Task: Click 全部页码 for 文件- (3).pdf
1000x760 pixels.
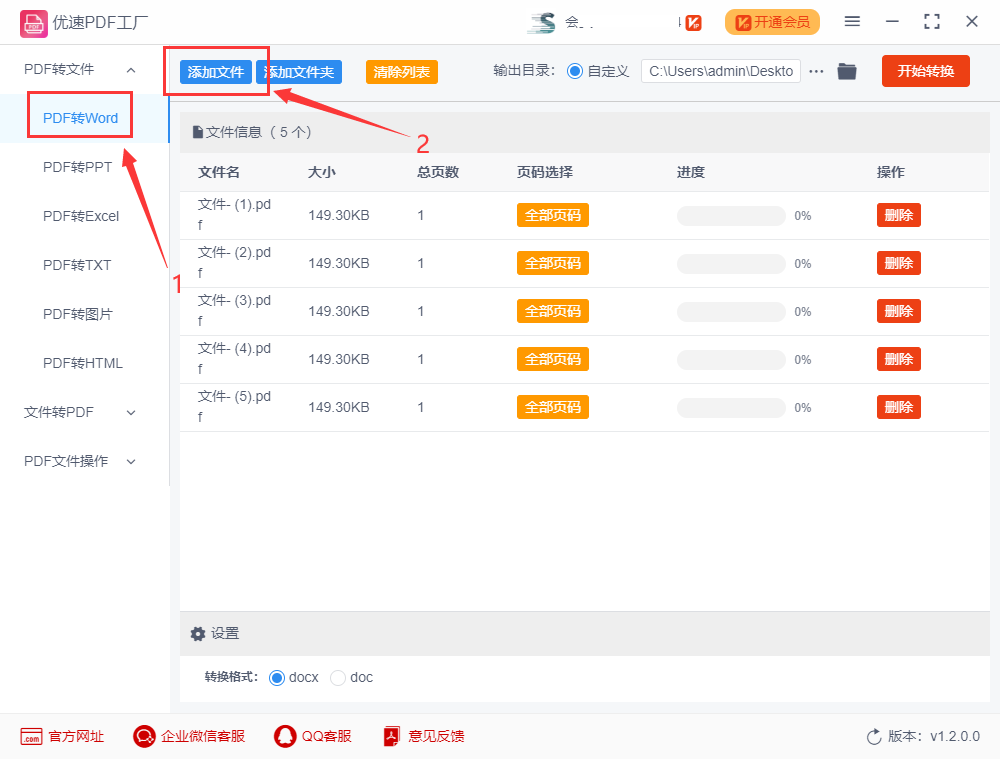Action: (x=552, y=311)
